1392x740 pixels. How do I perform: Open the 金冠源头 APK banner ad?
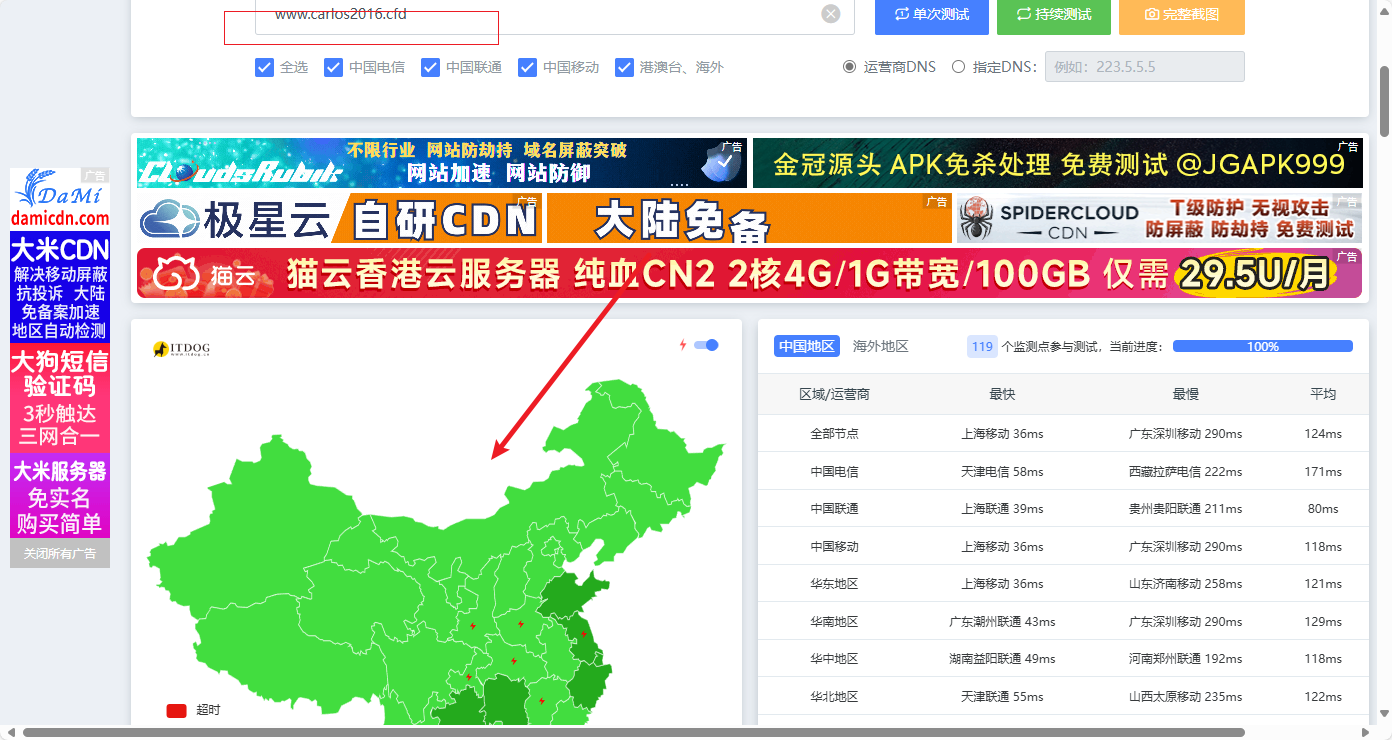[x=1057, y=163]
